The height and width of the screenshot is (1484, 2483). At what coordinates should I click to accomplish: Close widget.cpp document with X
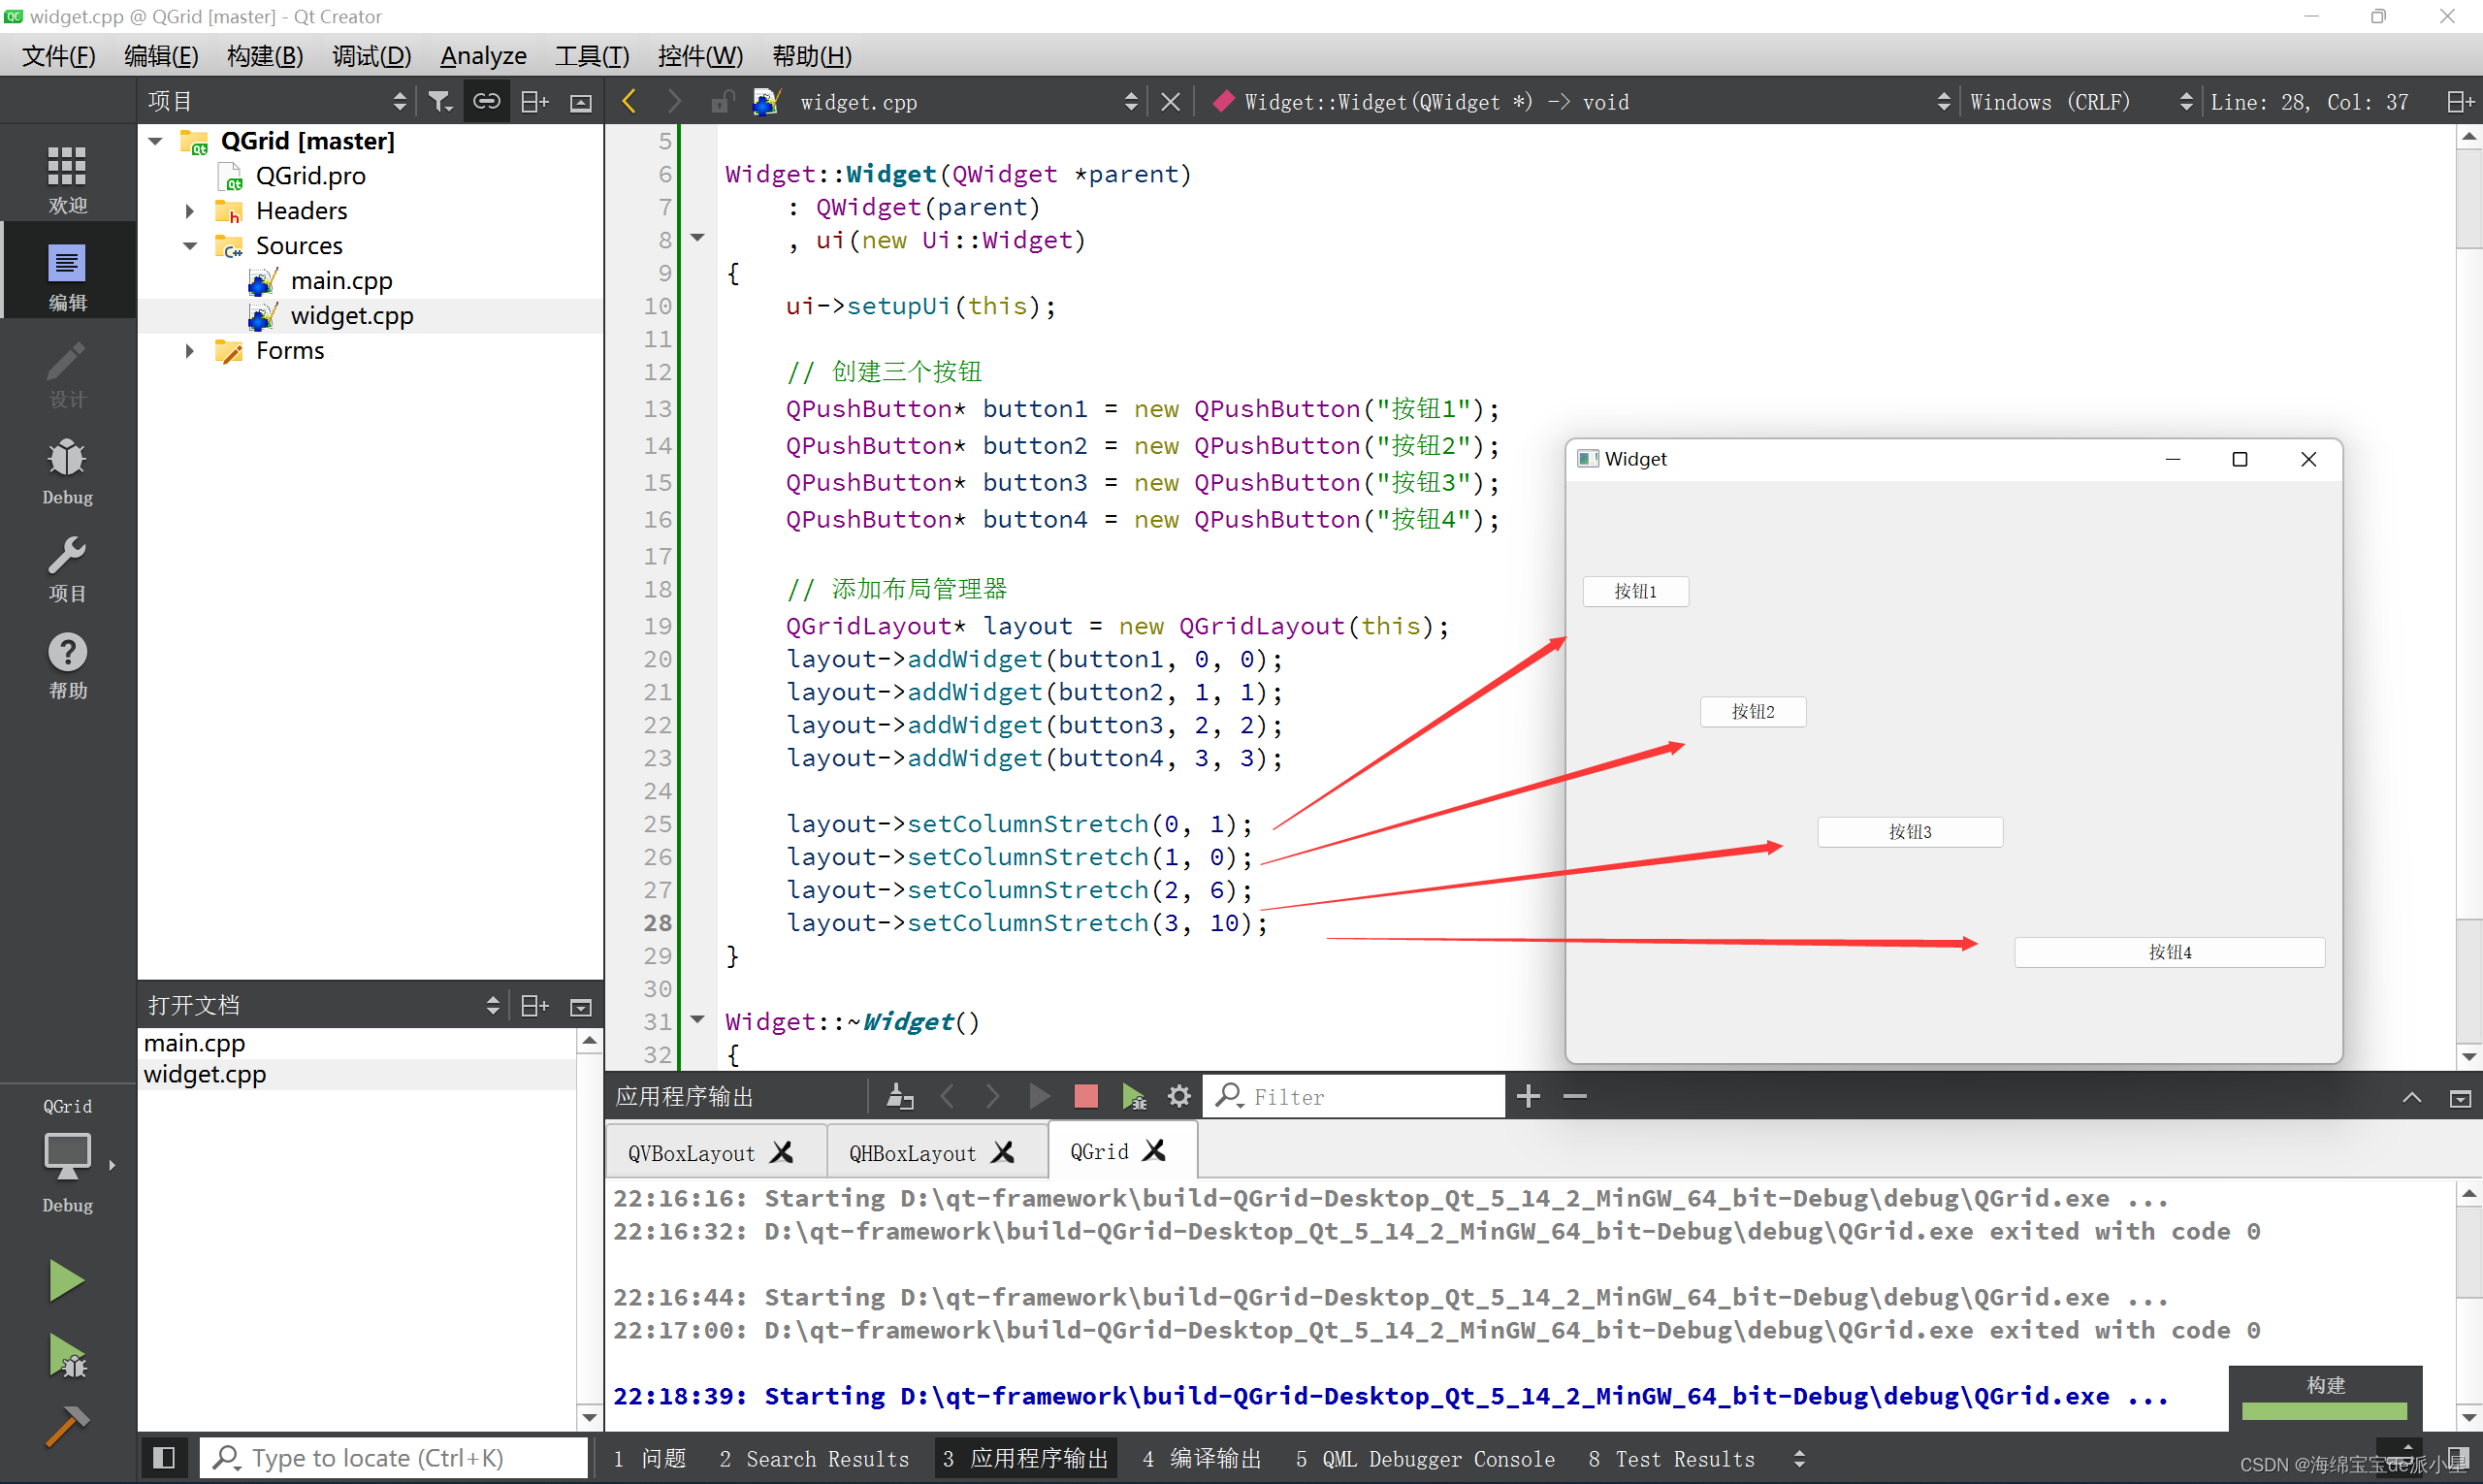coord(1170,101)
